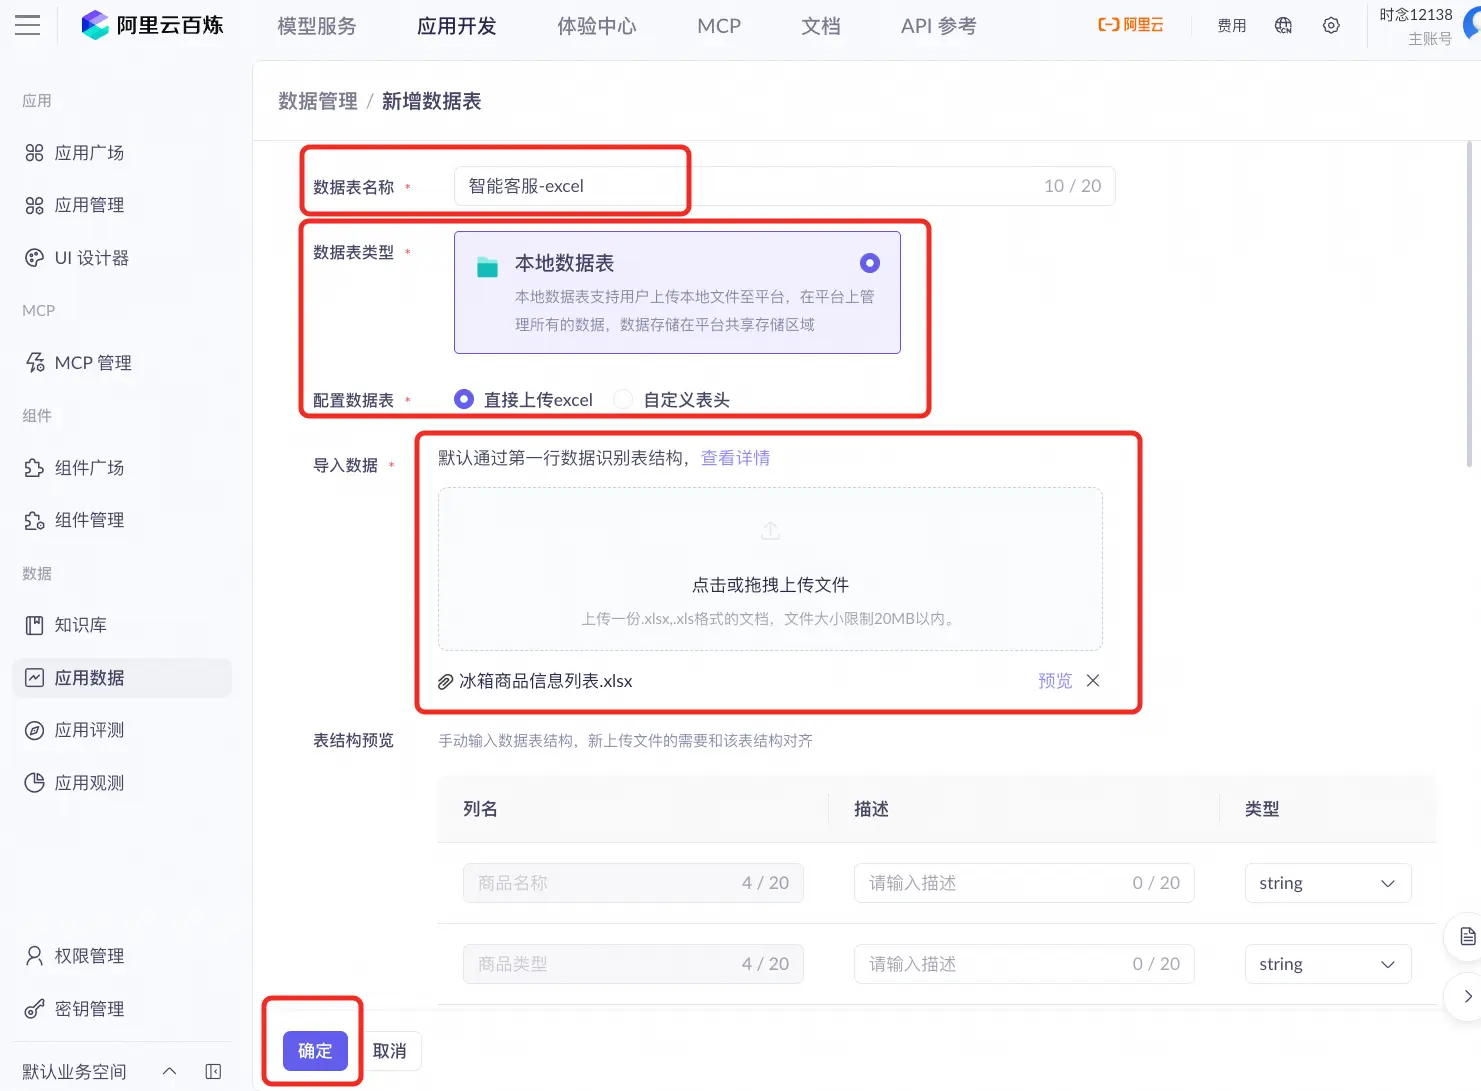Click the 应用数据 chart icon

tap(34, 678)
